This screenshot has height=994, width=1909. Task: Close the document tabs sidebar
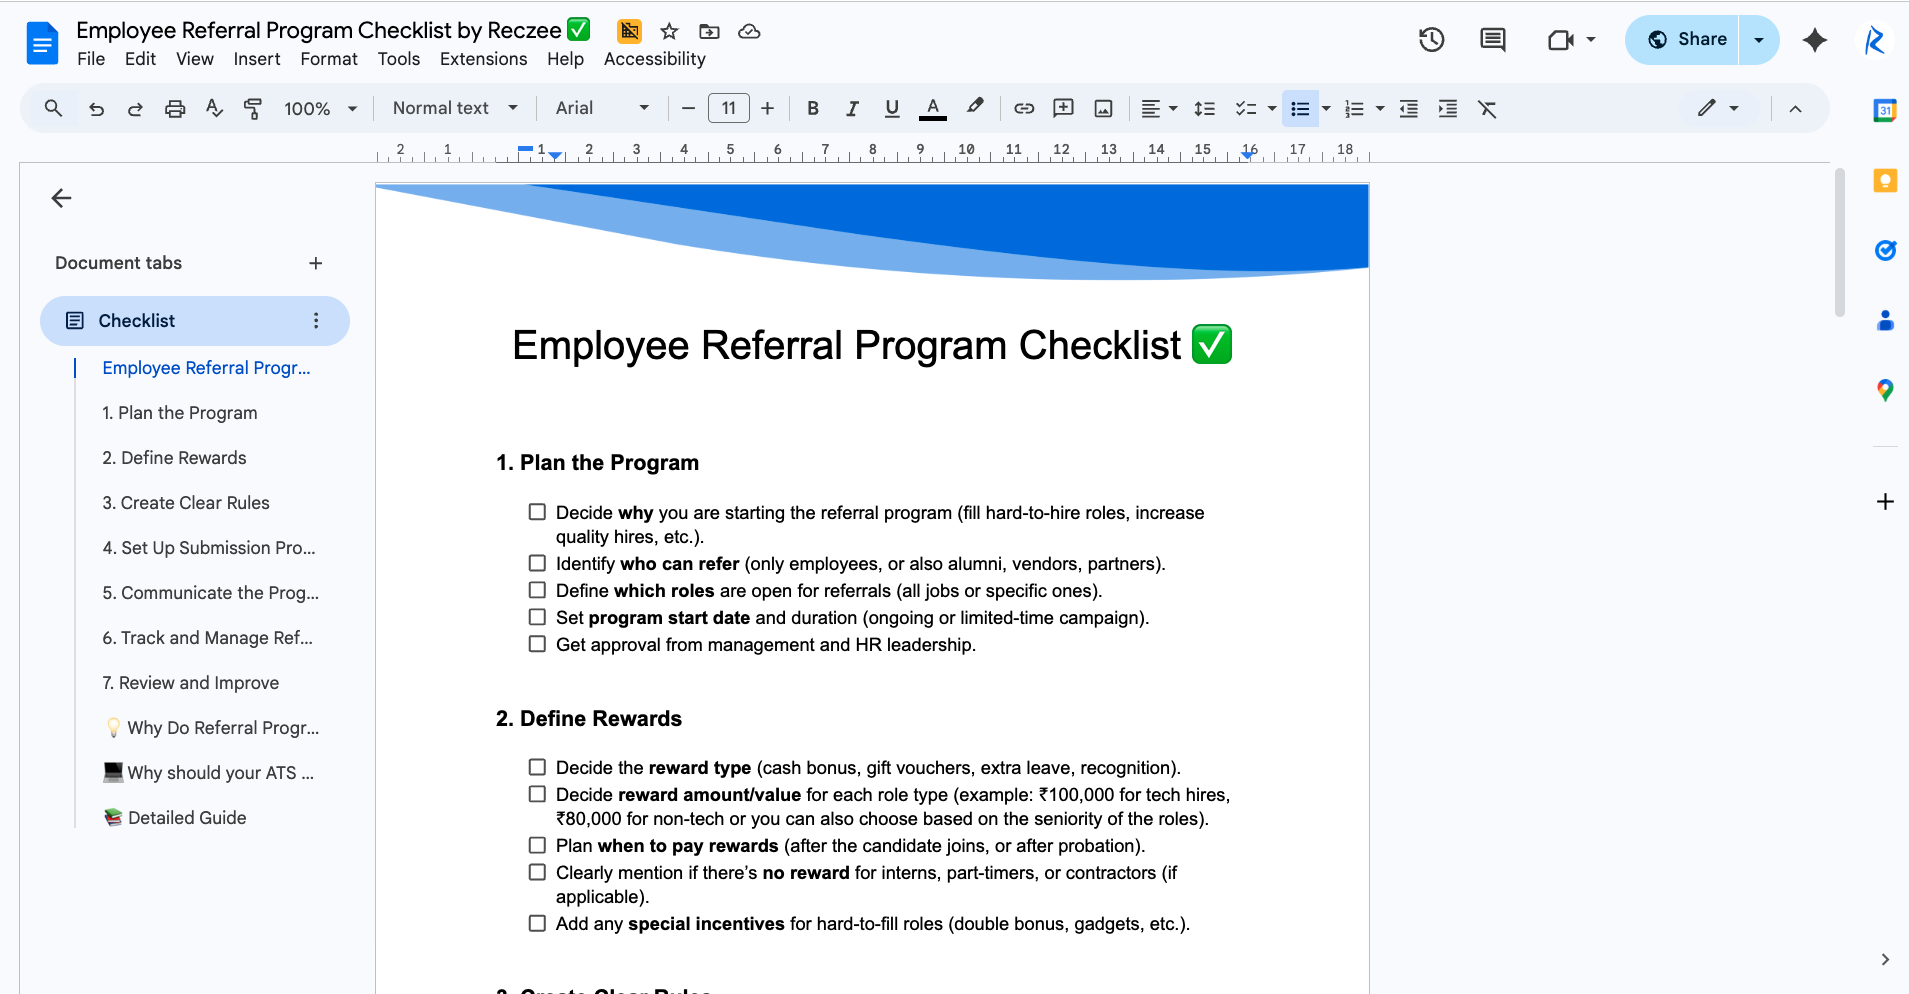61,198
